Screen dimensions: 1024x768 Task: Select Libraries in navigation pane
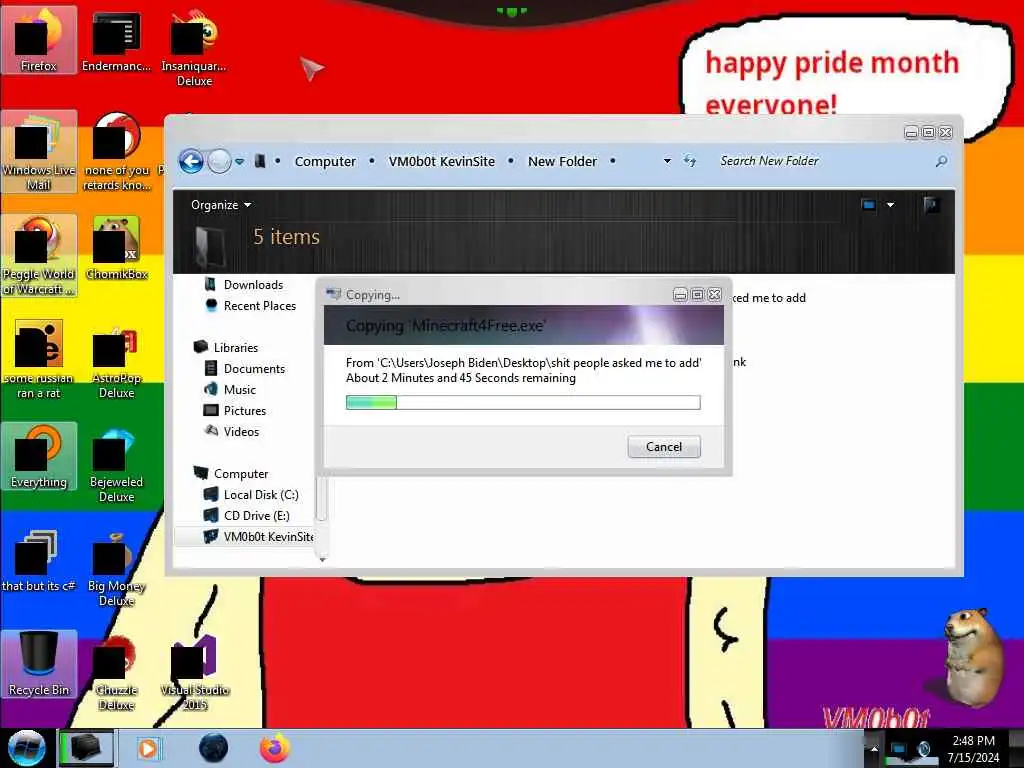pos(225,347)
